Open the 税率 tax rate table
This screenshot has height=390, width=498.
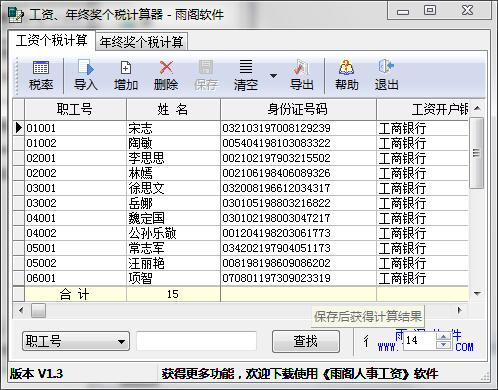(x=41, y=76)
